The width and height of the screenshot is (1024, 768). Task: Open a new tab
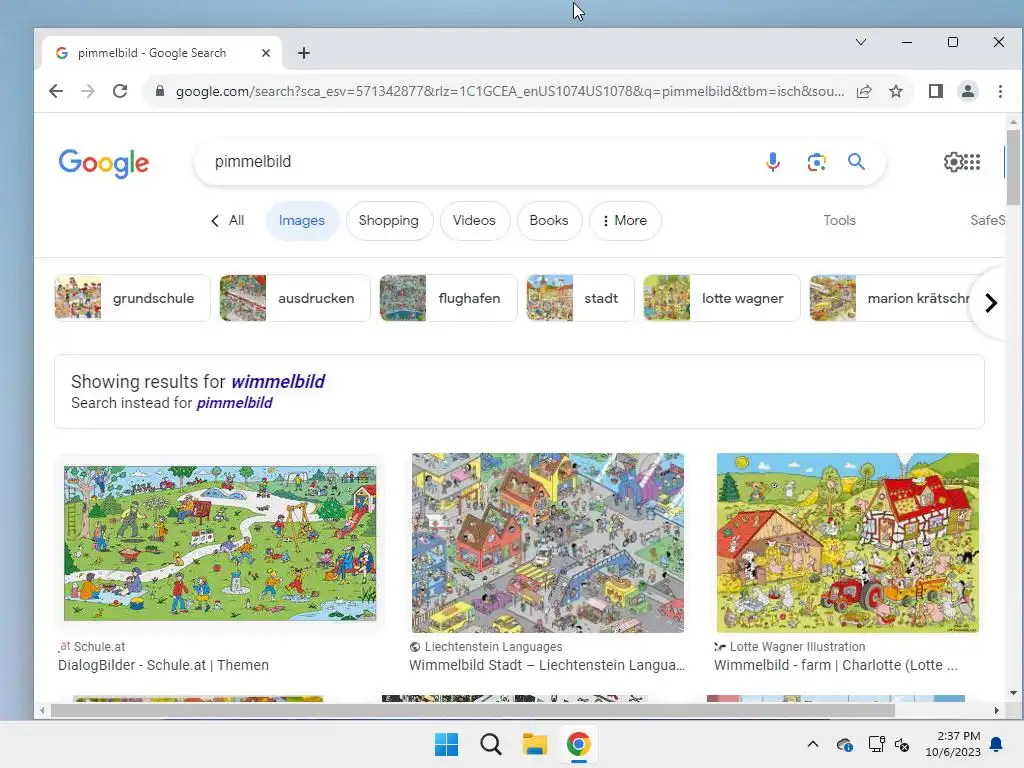pos(304,53)
